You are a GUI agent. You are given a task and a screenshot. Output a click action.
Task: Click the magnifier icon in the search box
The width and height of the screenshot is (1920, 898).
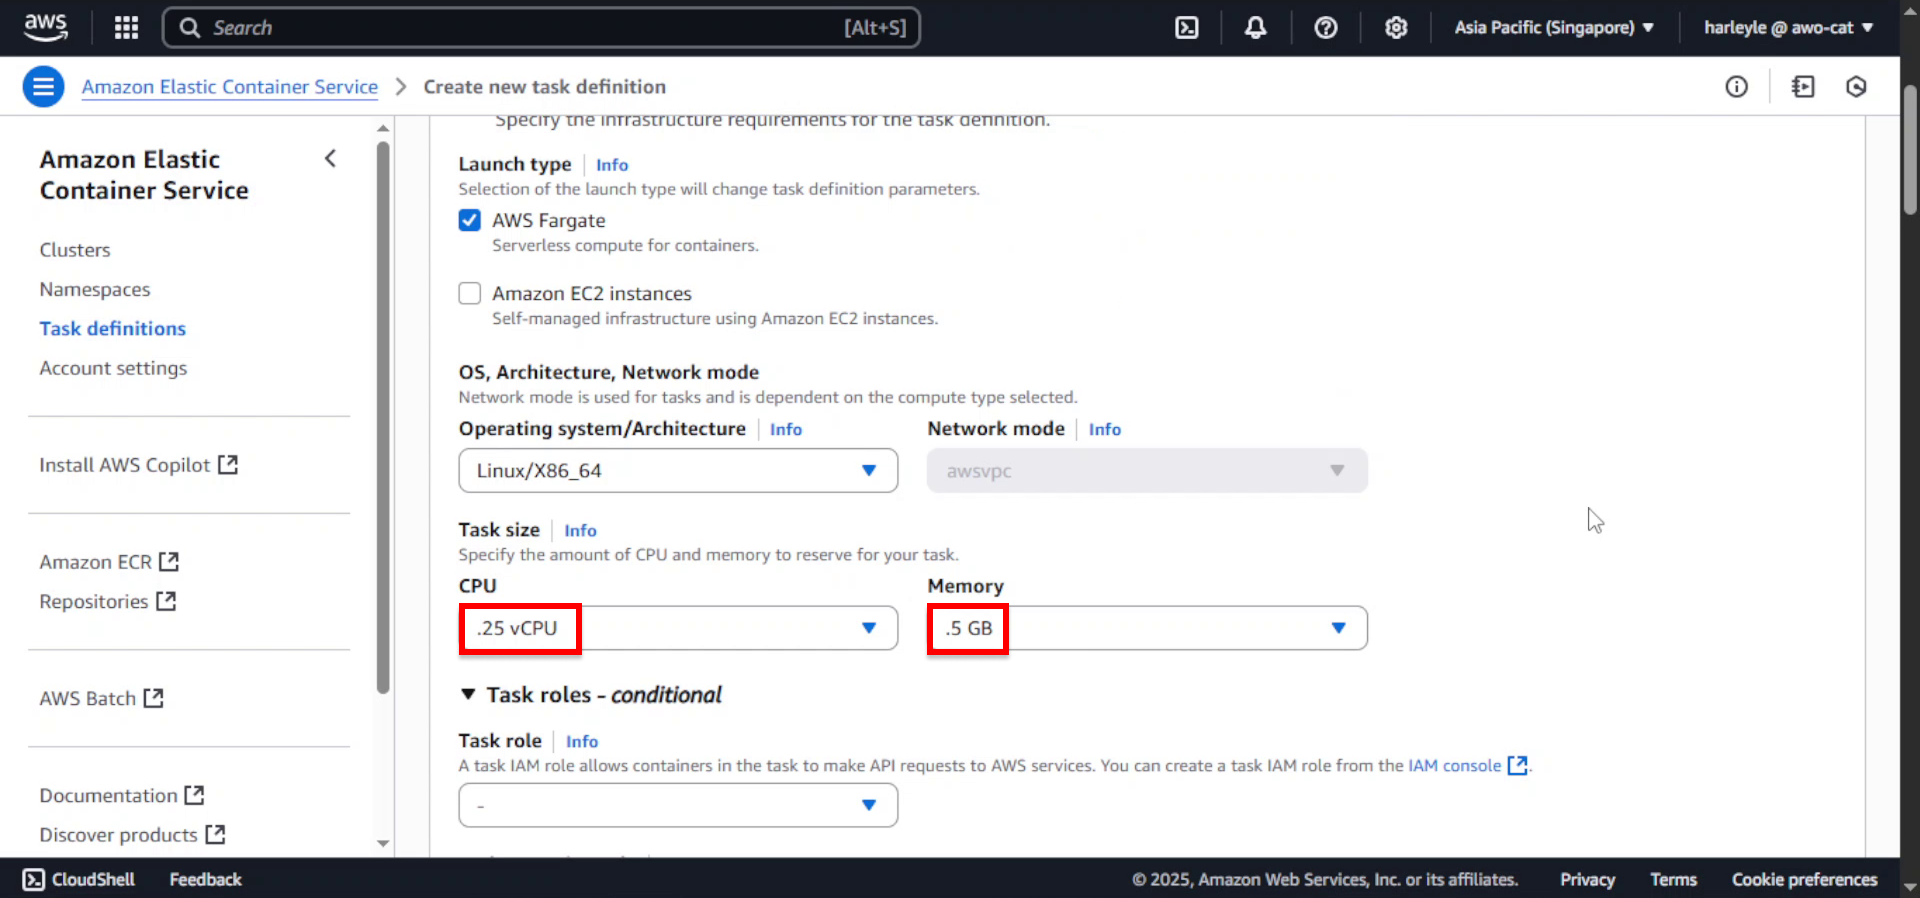(x=190, y=28)
